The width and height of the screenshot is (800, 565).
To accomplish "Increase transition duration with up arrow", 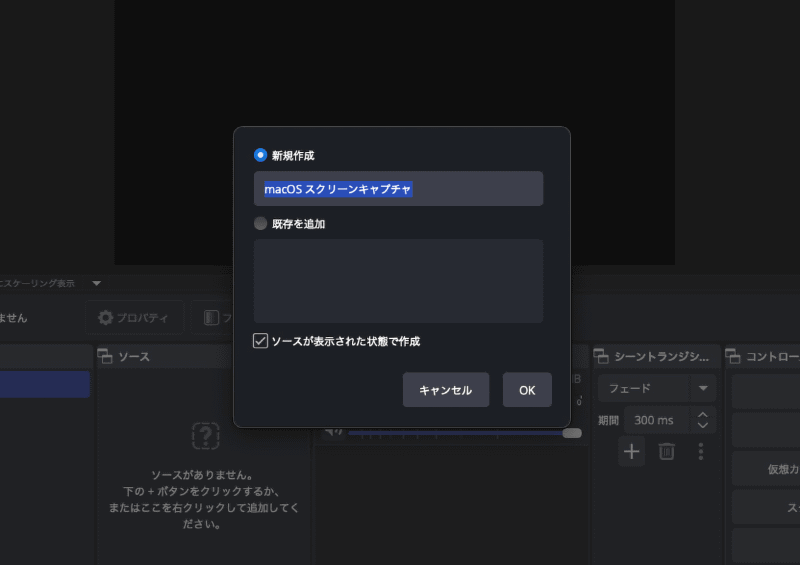I will tap(703, 415).
